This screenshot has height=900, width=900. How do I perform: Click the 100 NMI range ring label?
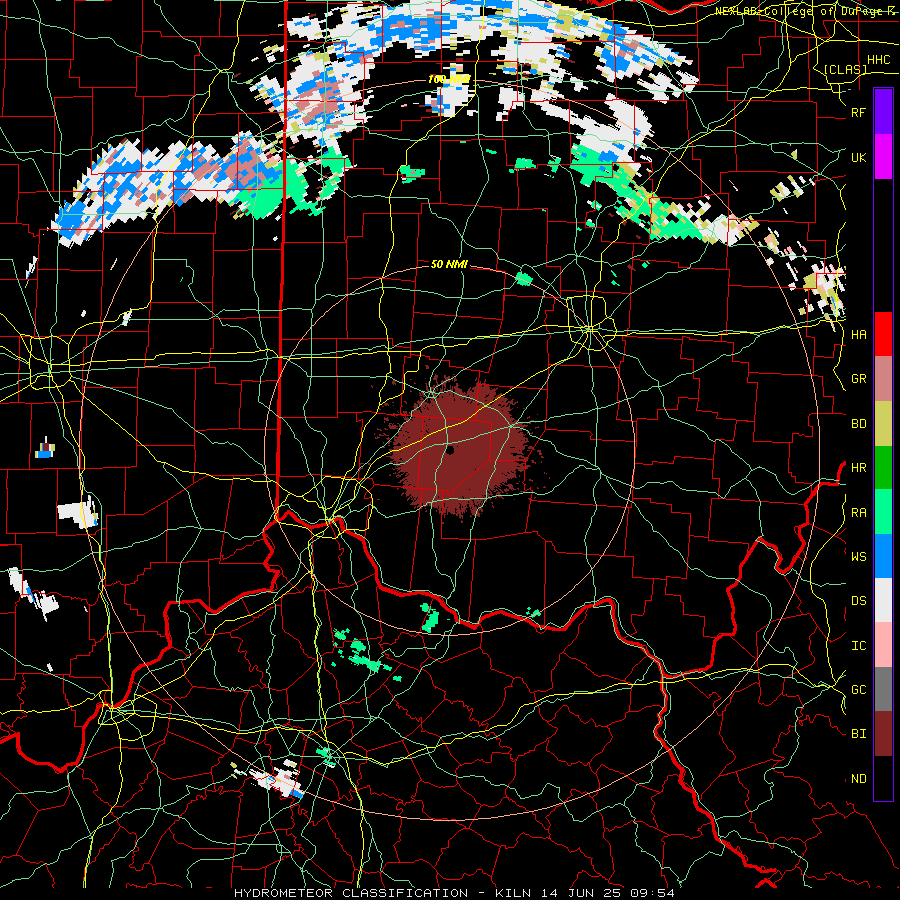coord(449,79)
